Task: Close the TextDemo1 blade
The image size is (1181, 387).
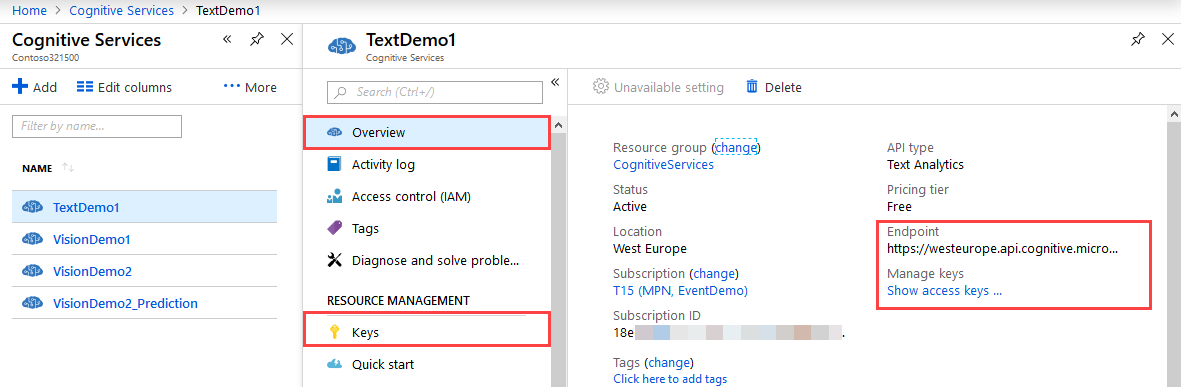Action: pyautogui.click(x=1168, y=40)
